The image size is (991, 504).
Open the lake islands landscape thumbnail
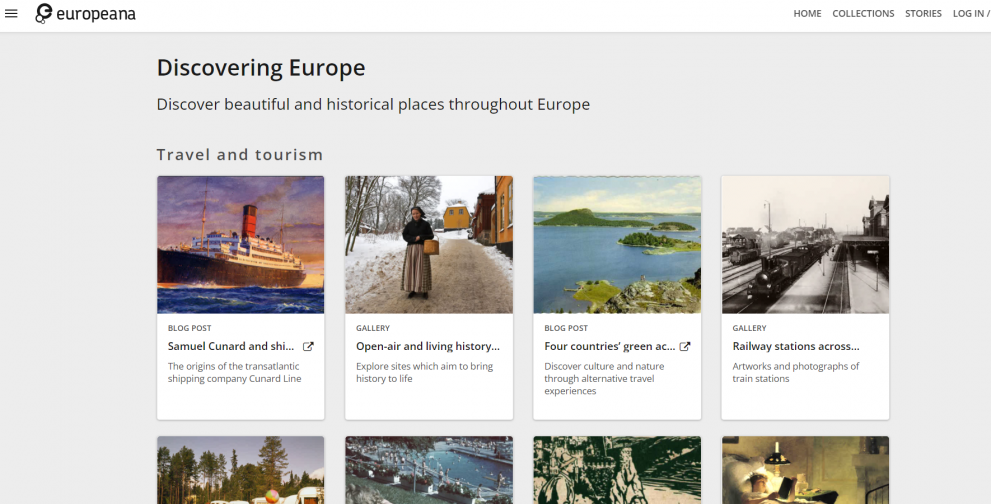[617, 245]
